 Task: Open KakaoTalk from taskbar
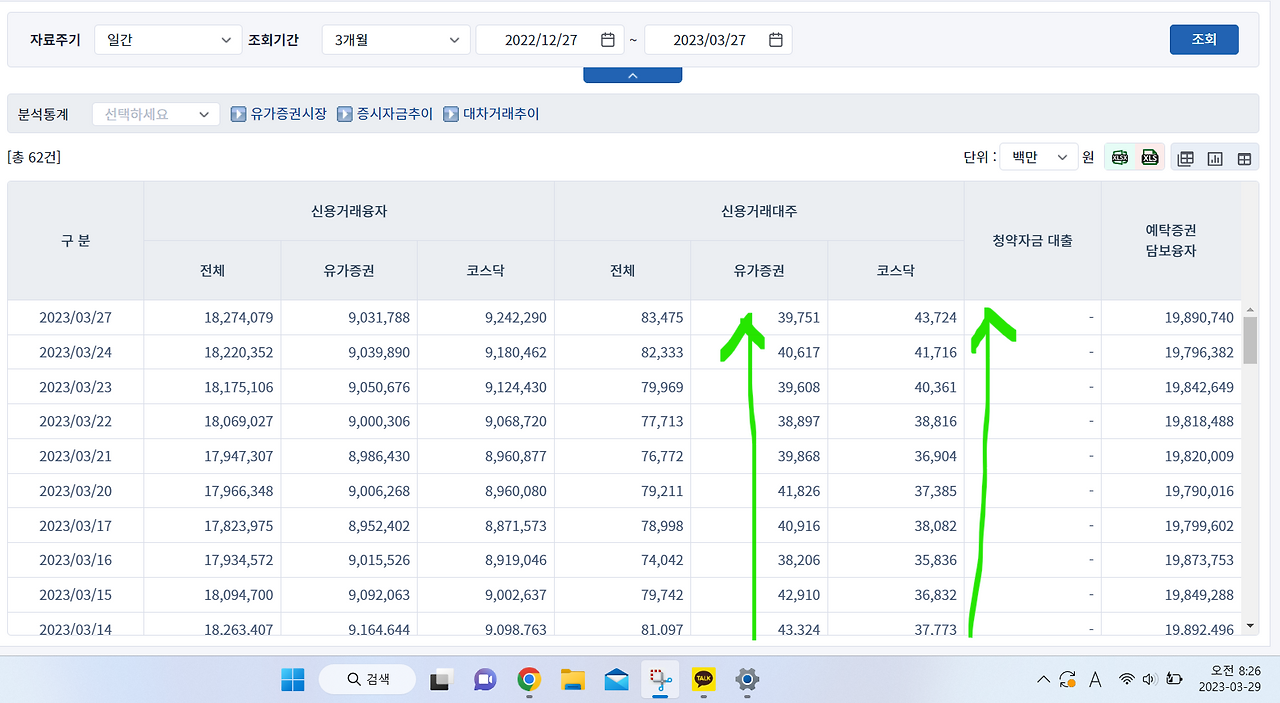pos(704,680)
